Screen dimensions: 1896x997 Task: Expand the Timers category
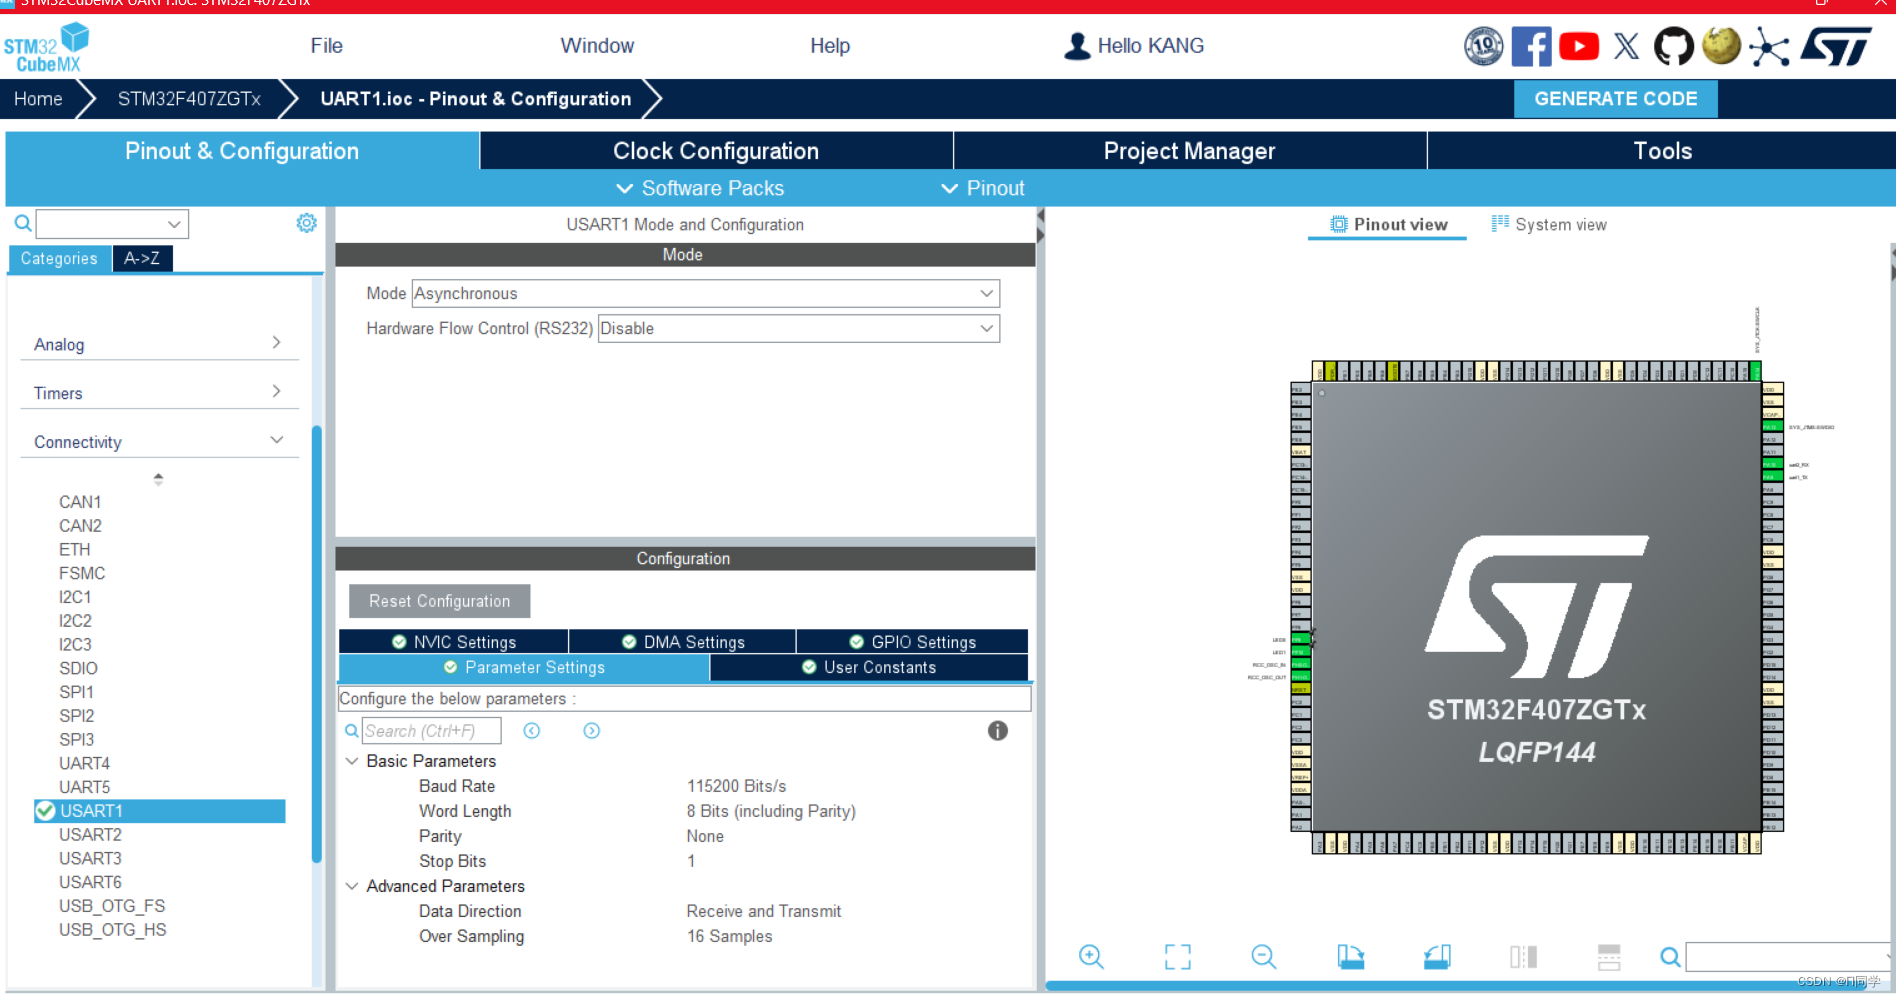pyautogui.click(x=276, y=392)
